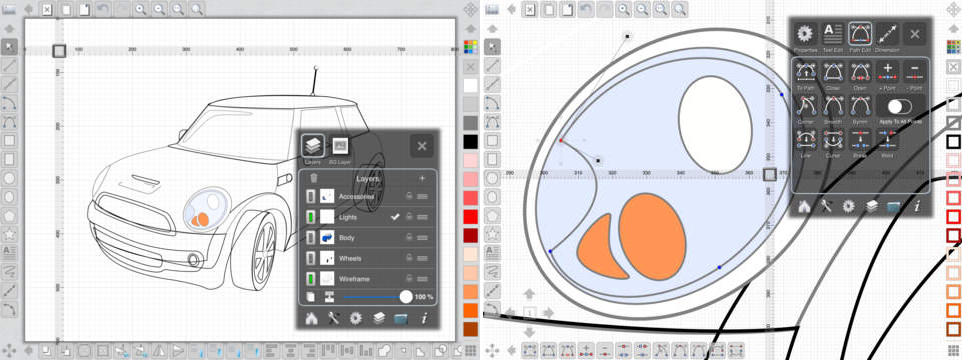Toggle visibility of Wireframe layer
This screenshot has width=962, height=360.
[311, 279]
